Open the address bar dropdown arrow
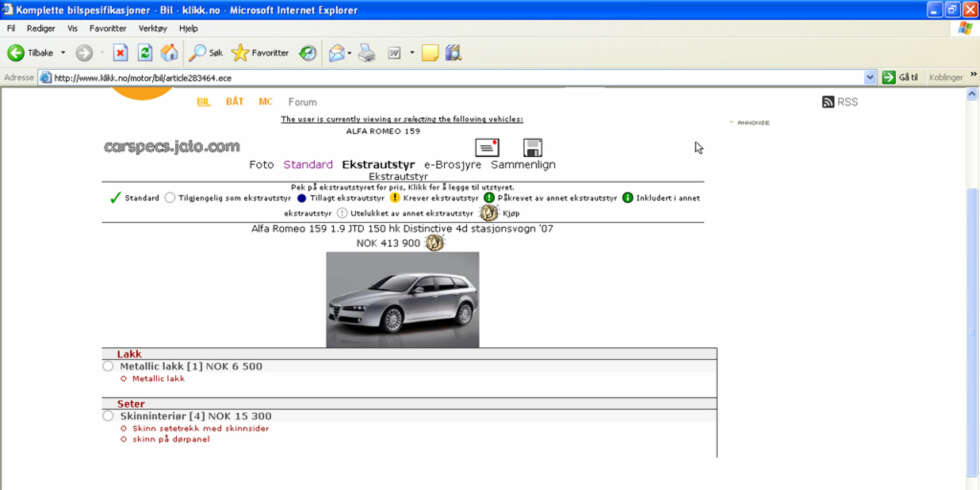The height and width of the screenshot is (490, 980). [870, 78]
